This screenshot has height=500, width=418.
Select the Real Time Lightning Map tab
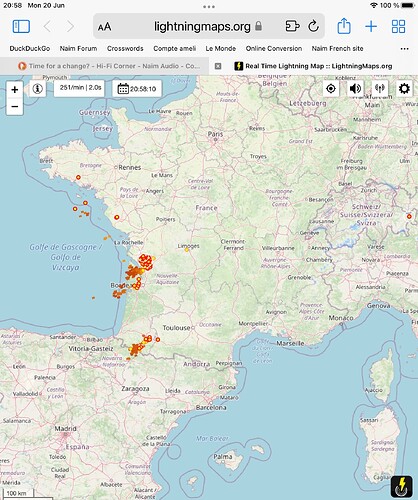coord(313,66)
